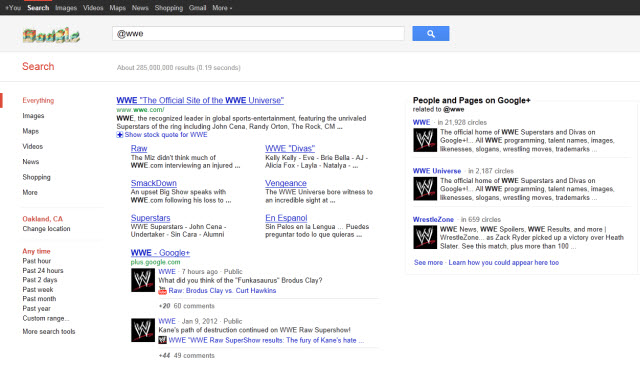
Task: Click See more under People and Pages
Action: [428, 262]
